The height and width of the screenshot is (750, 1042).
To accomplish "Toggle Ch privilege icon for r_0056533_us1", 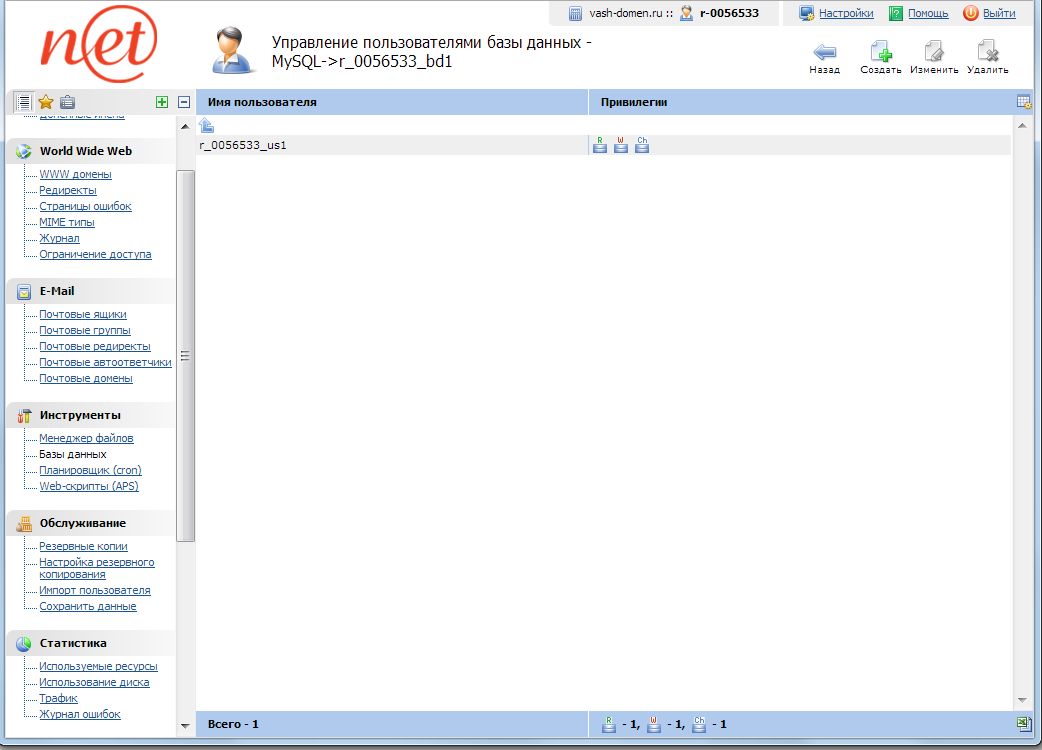I will tap(642, 145).
